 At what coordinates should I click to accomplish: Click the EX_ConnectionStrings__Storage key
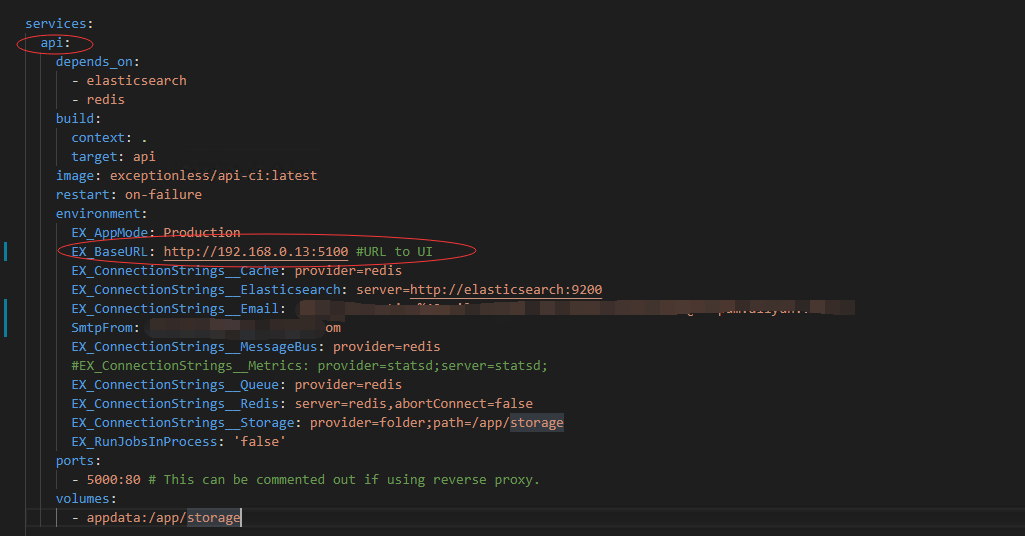click(183, 422)
